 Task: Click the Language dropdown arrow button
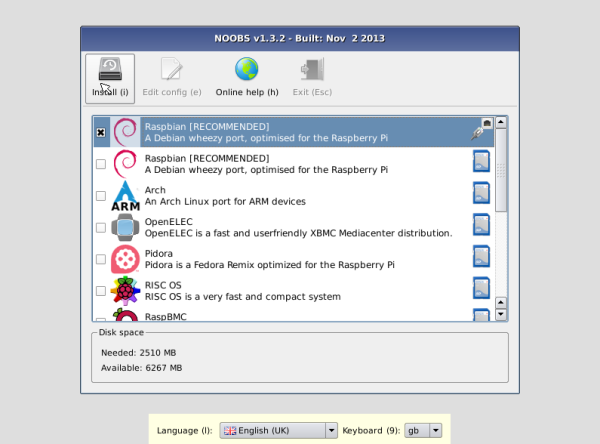(331, 431)
